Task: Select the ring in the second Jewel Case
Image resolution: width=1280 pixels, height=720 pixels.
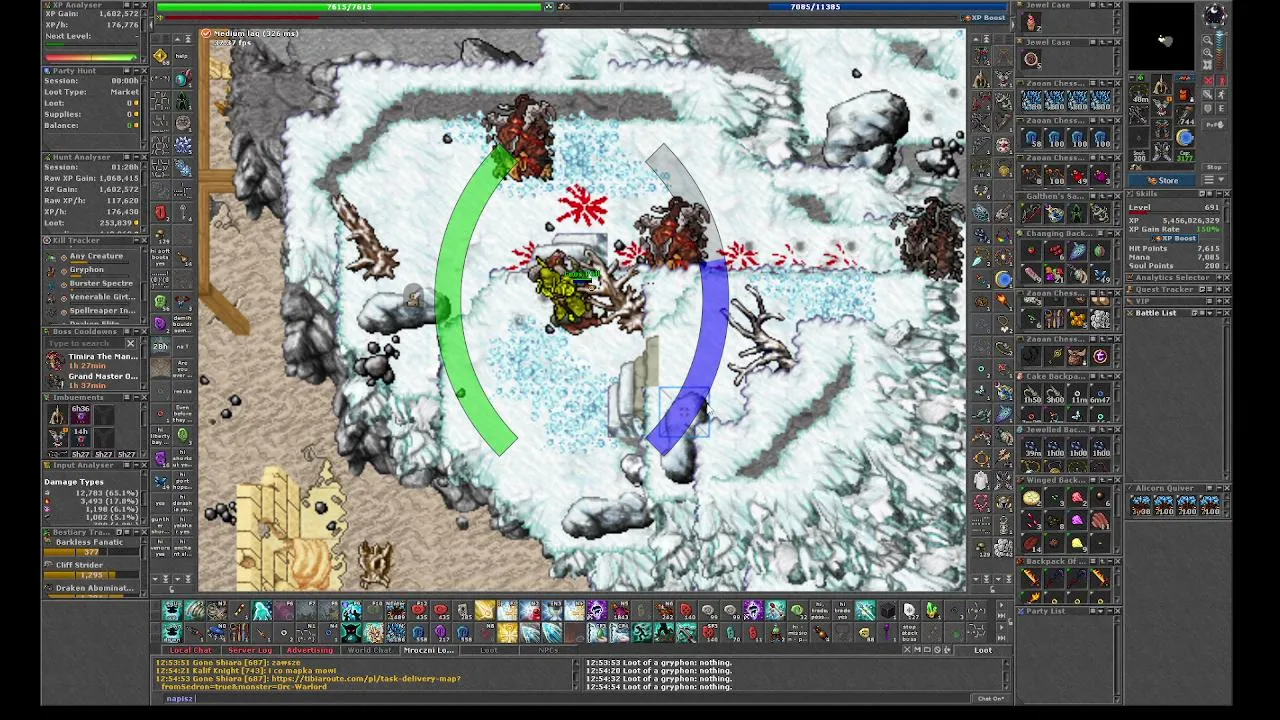Action: (x=1031, y=59)
